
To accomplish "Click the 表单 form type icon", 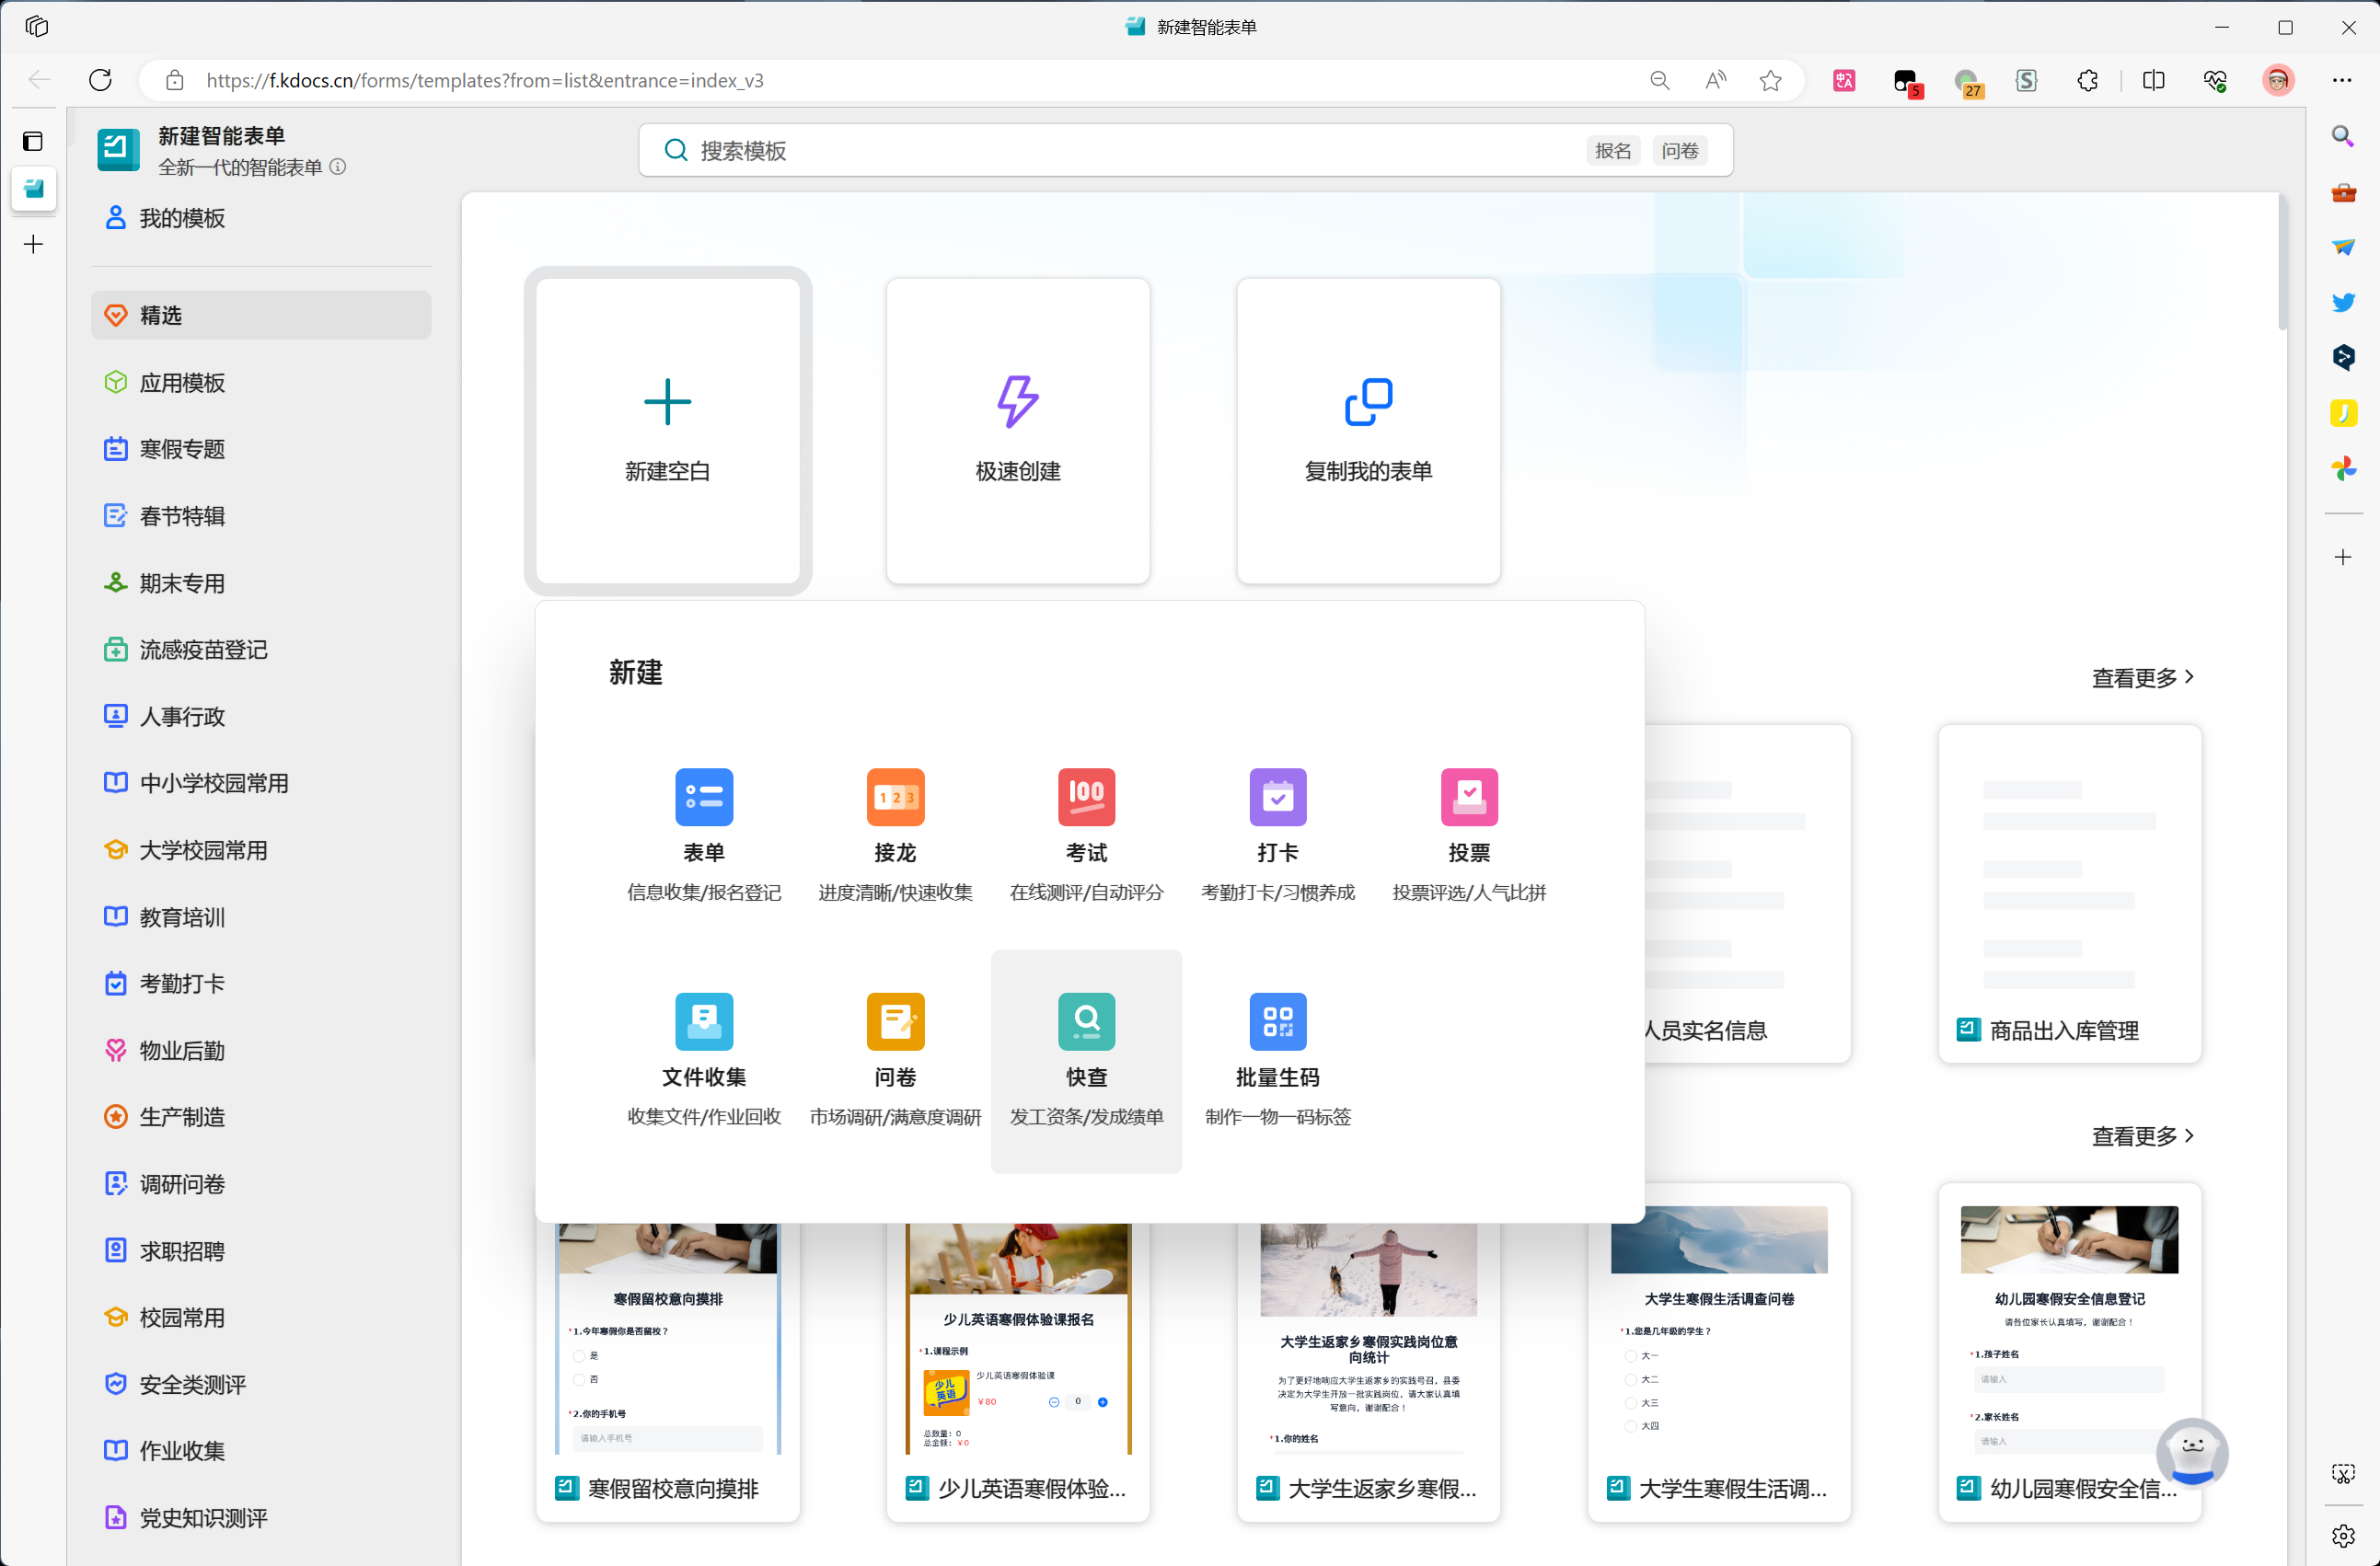I will pyautogui.click(x=704, y=797).
